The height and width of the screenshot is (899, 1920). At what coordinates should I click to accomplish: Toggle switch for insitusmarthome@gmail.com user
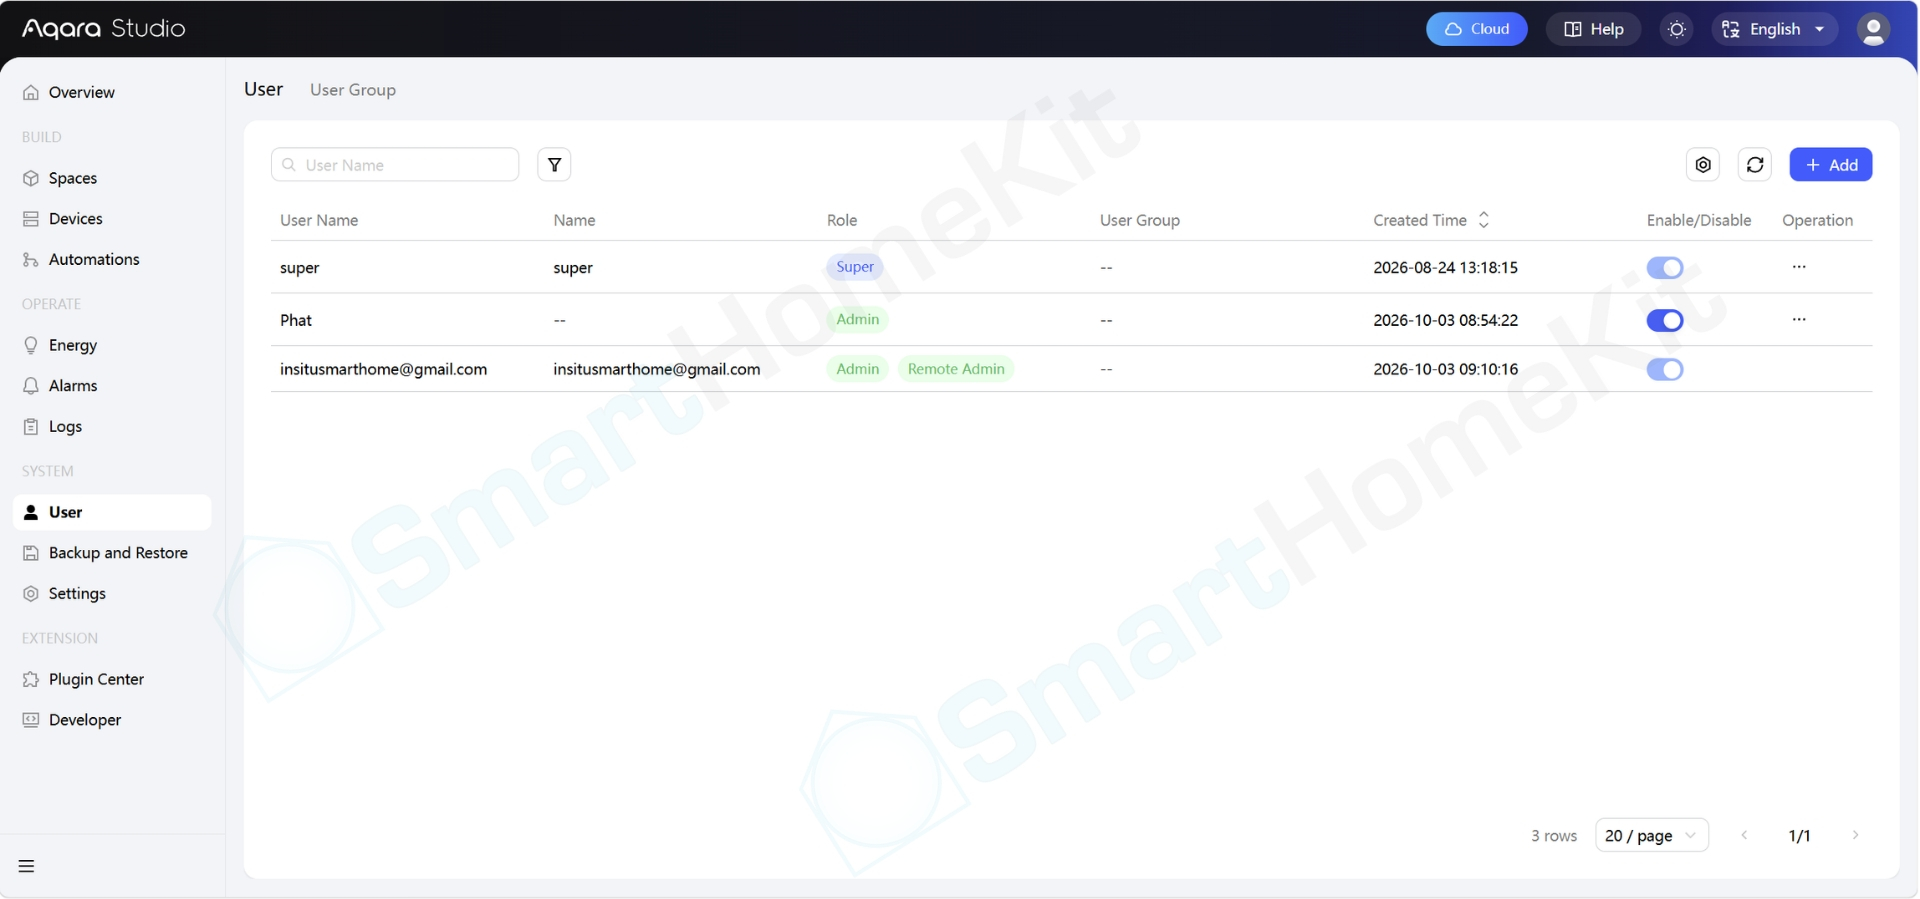[1665, 370]
